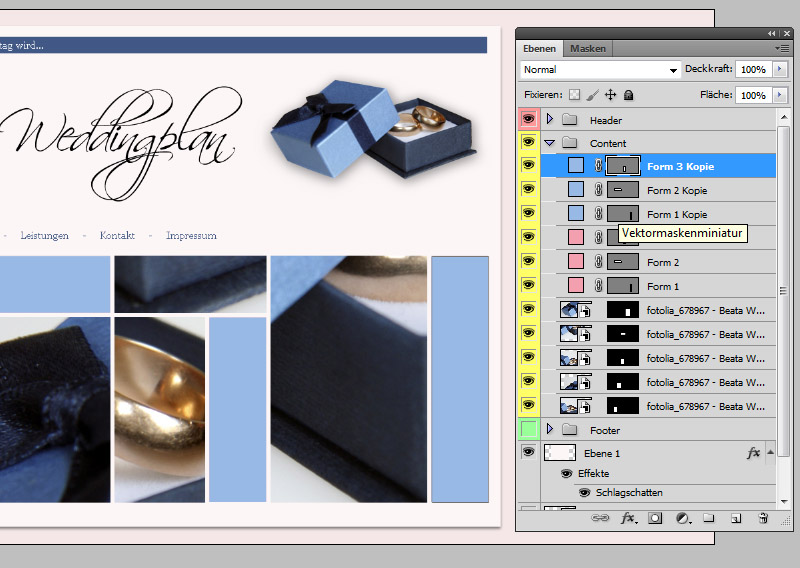Hide the Header group layer
Screen dimensions: 800x568
pyautogui.click(x=528, y=119)
